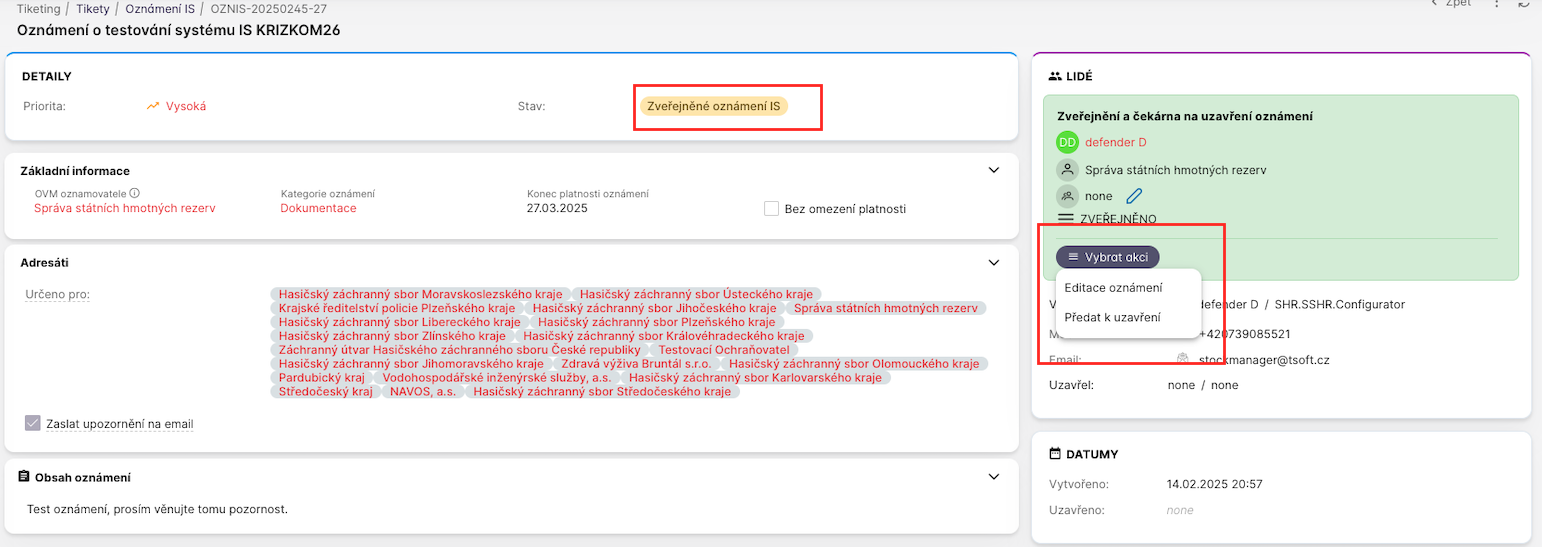Collapse the Adresáti section chevron
This screenshot has height=547, width=1542.
(x=993, y=262)
